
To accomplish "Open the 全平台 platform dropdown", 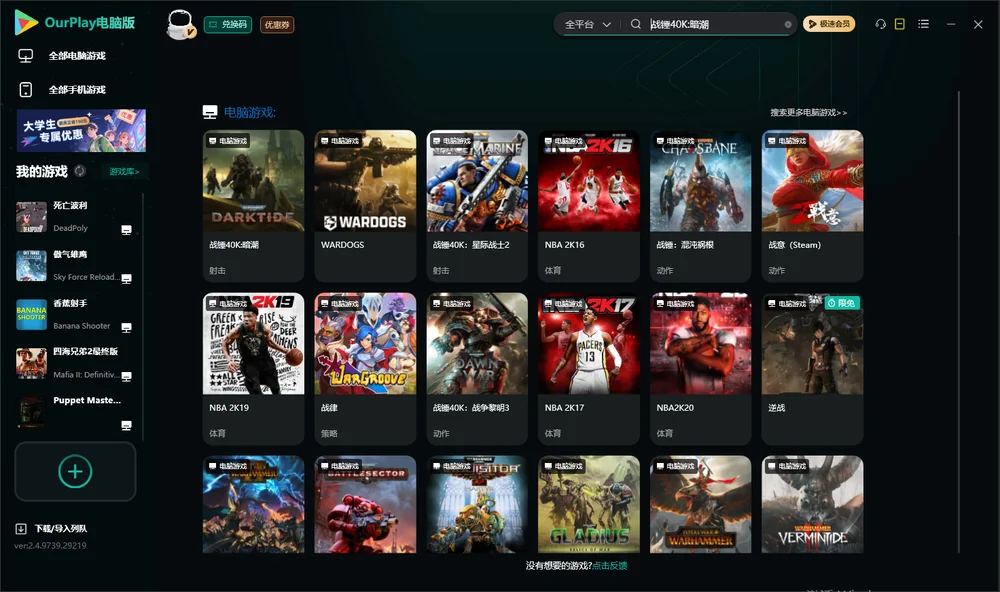I will tap(587, 24).
